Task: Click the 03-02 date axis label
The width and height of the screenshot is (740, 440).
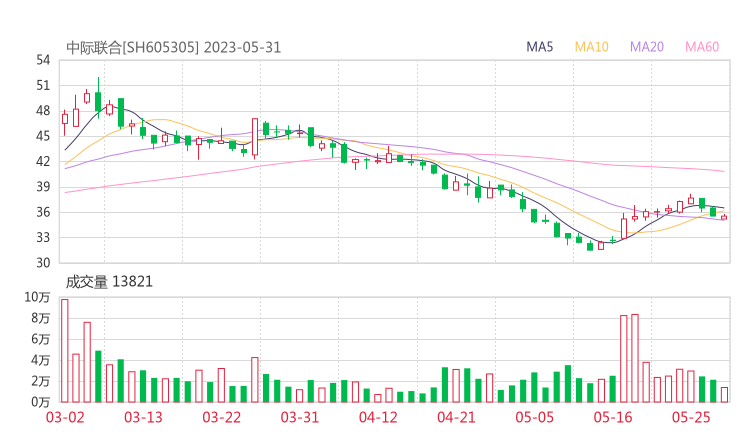Action: tap(65, 417)
